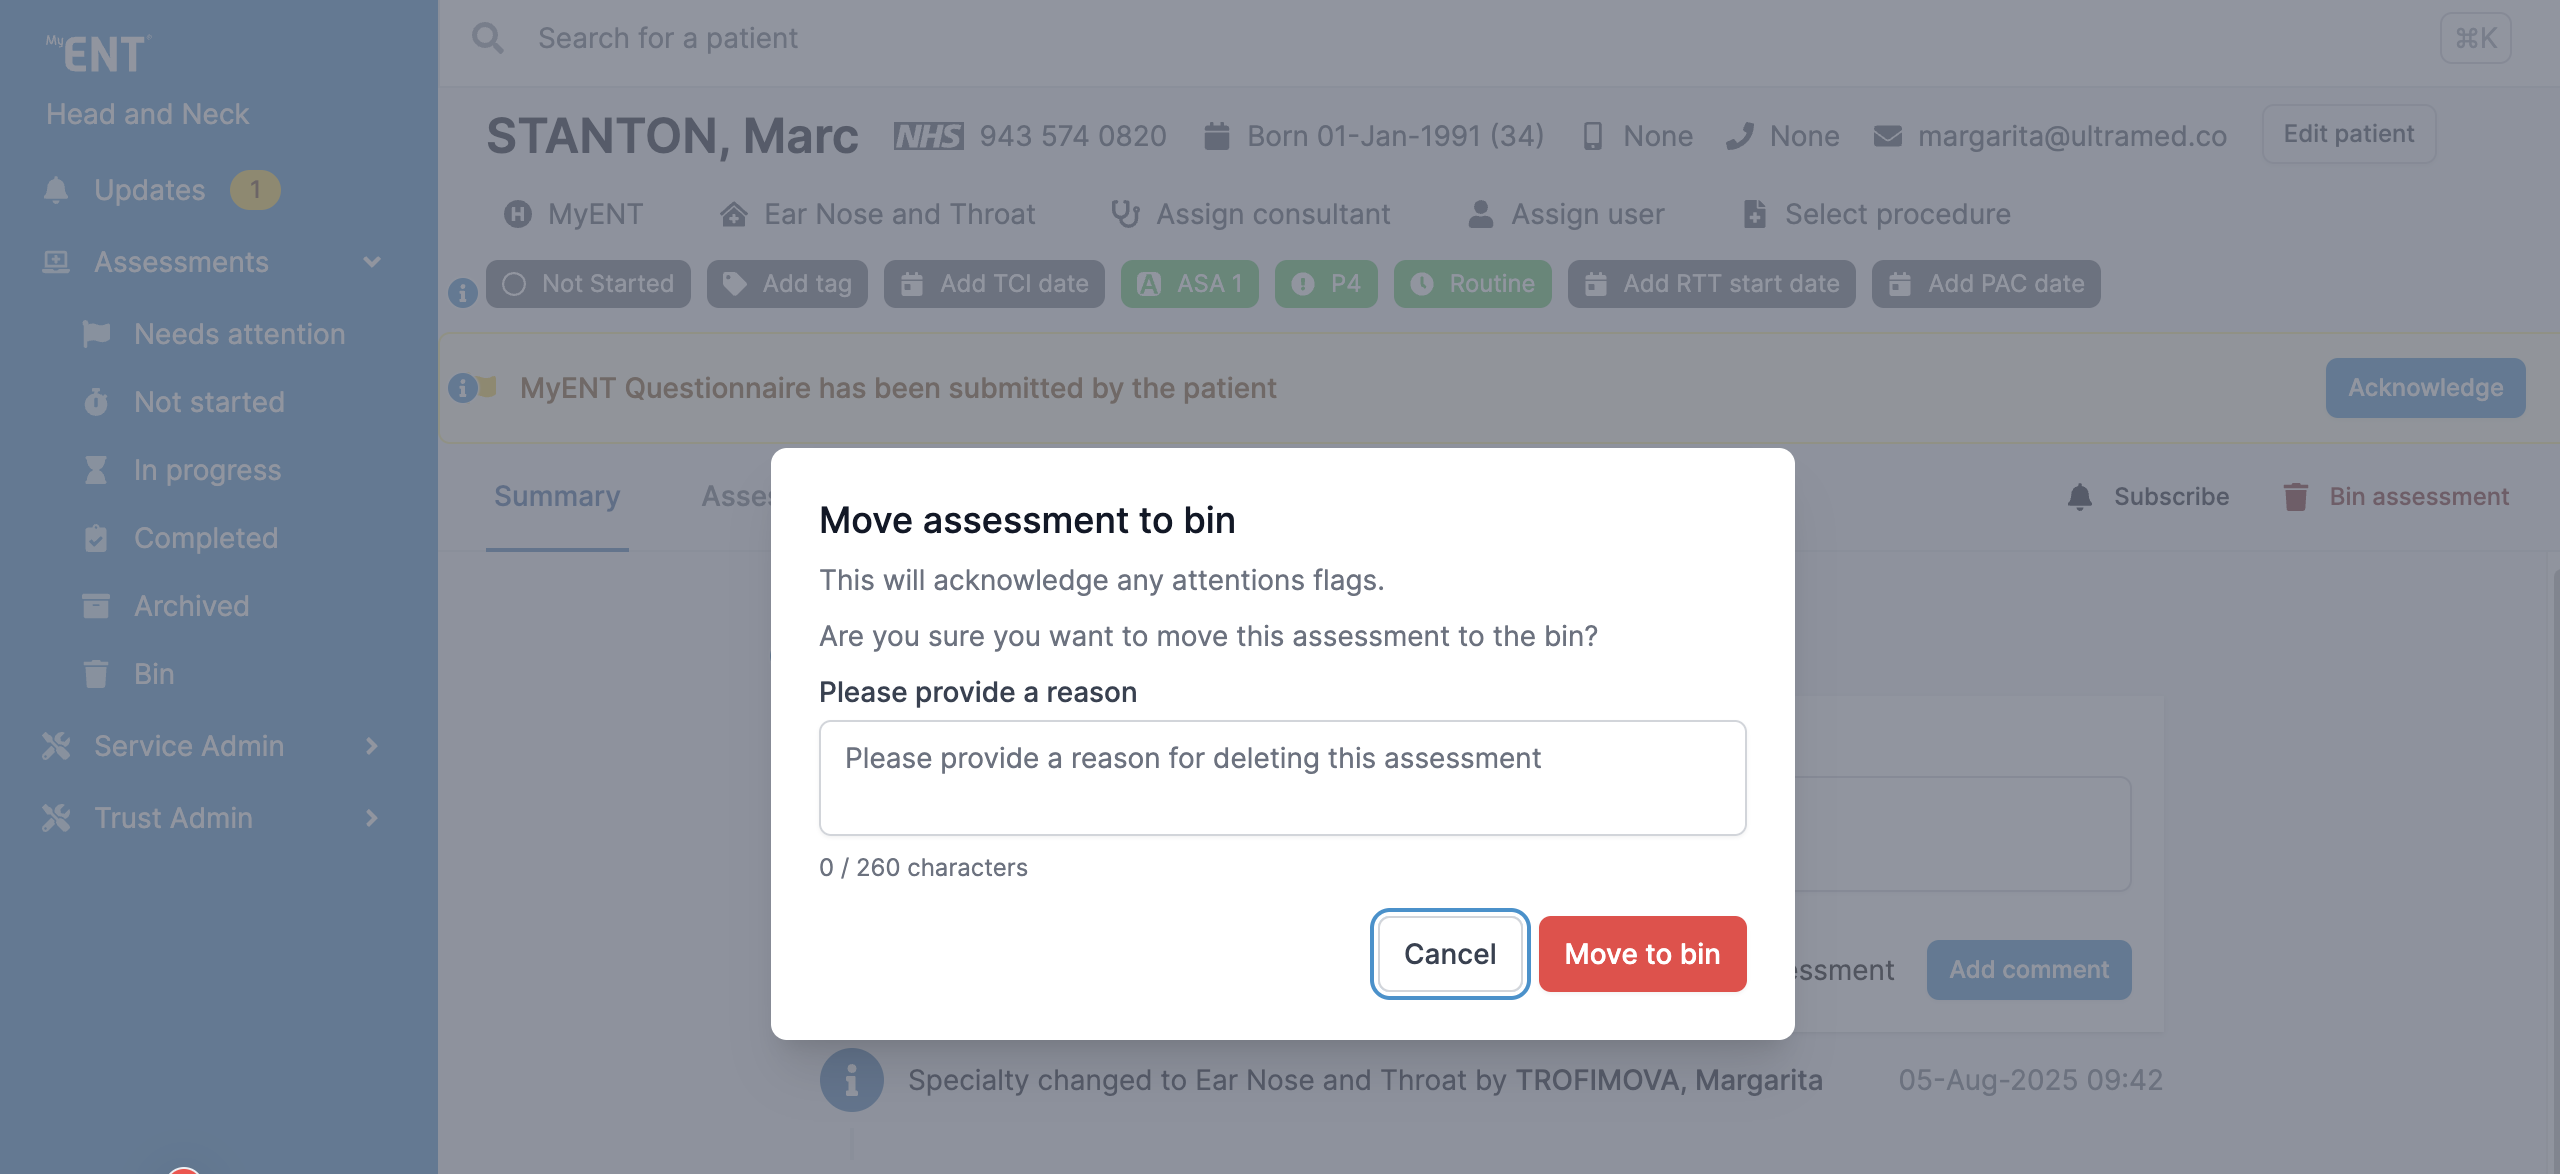Expand the Trust Admin menu
The width and height of the screenshot is (2560, 1174).
point(372,818)
